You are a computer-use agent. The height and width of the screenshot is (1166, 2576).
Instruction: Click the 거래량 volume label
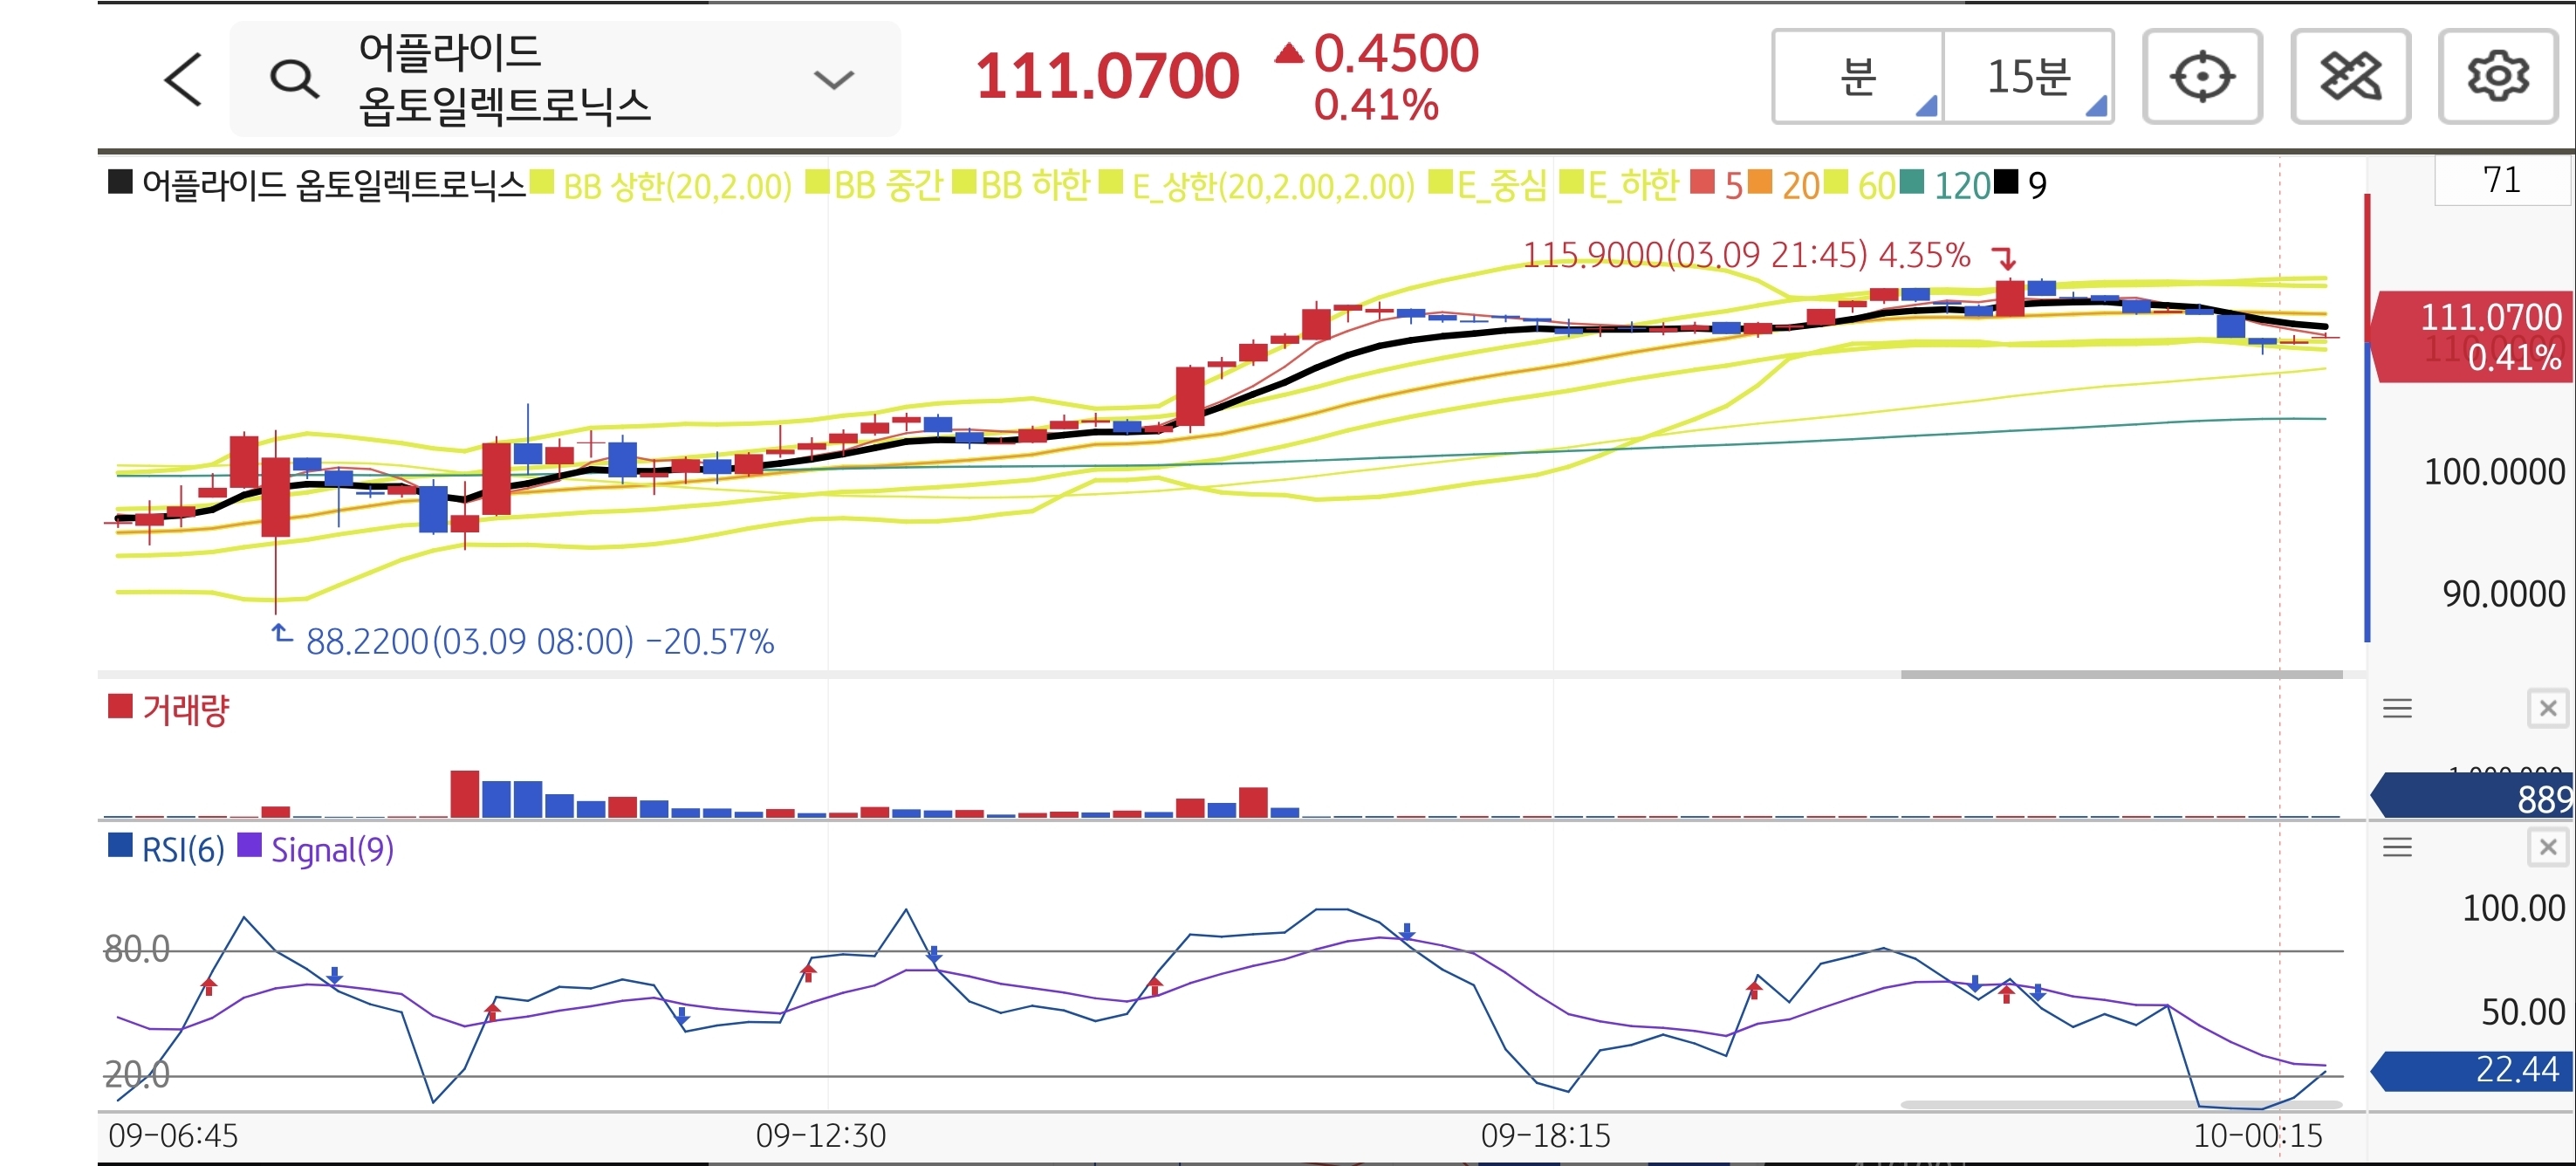185,710
